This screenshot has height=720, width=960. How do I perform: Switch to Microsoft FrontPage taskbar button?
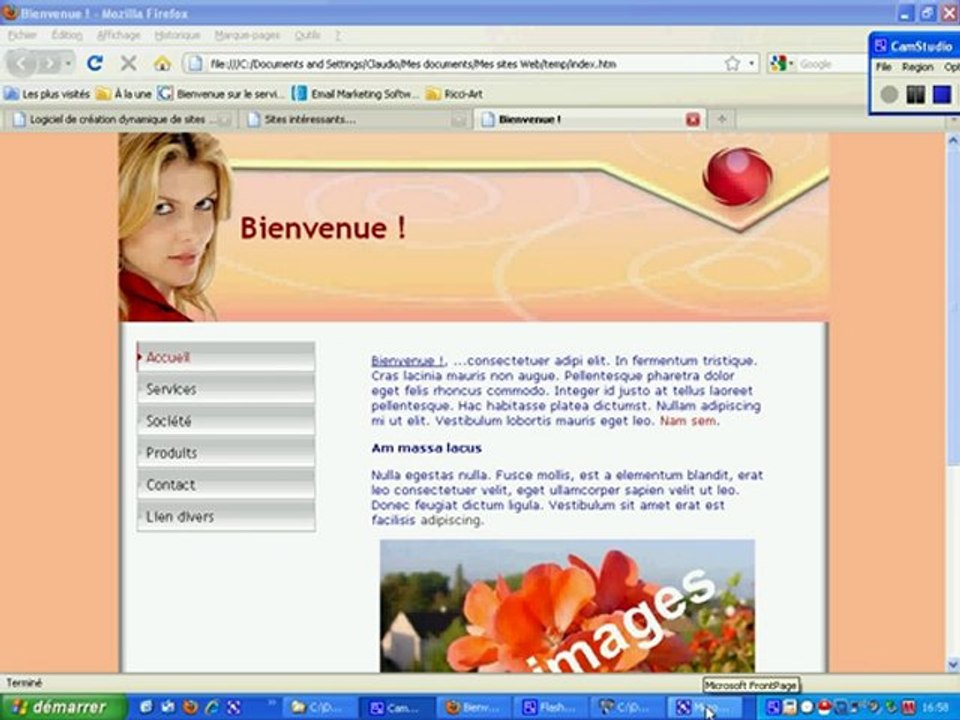705,708
